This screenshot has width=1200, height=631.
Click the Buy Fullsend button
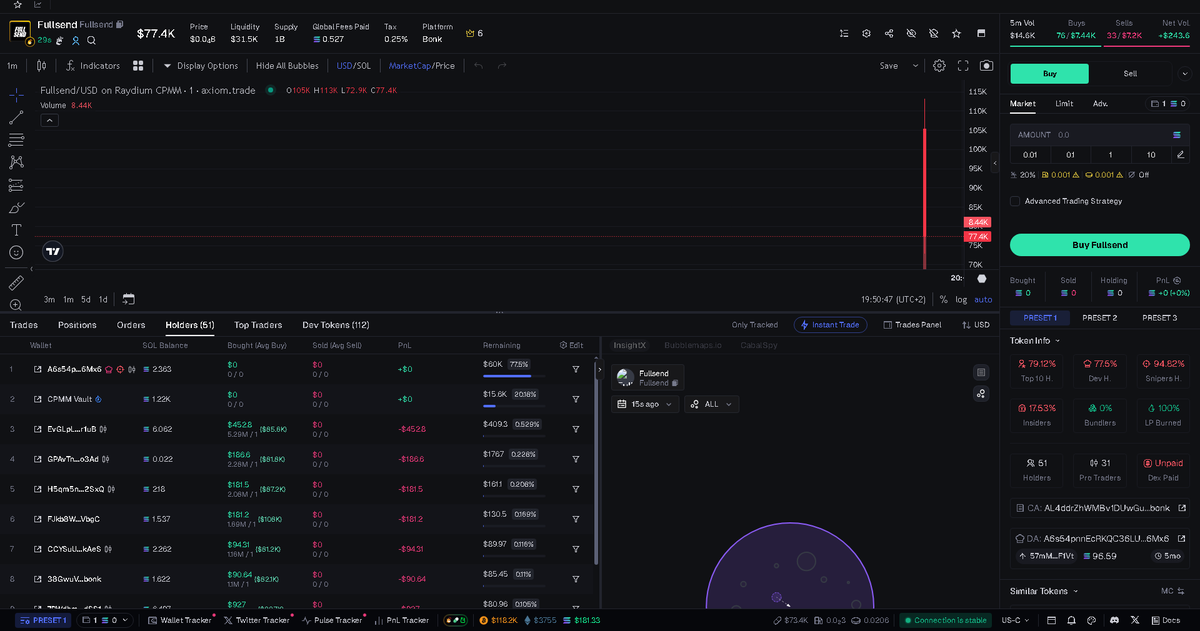1099,245
